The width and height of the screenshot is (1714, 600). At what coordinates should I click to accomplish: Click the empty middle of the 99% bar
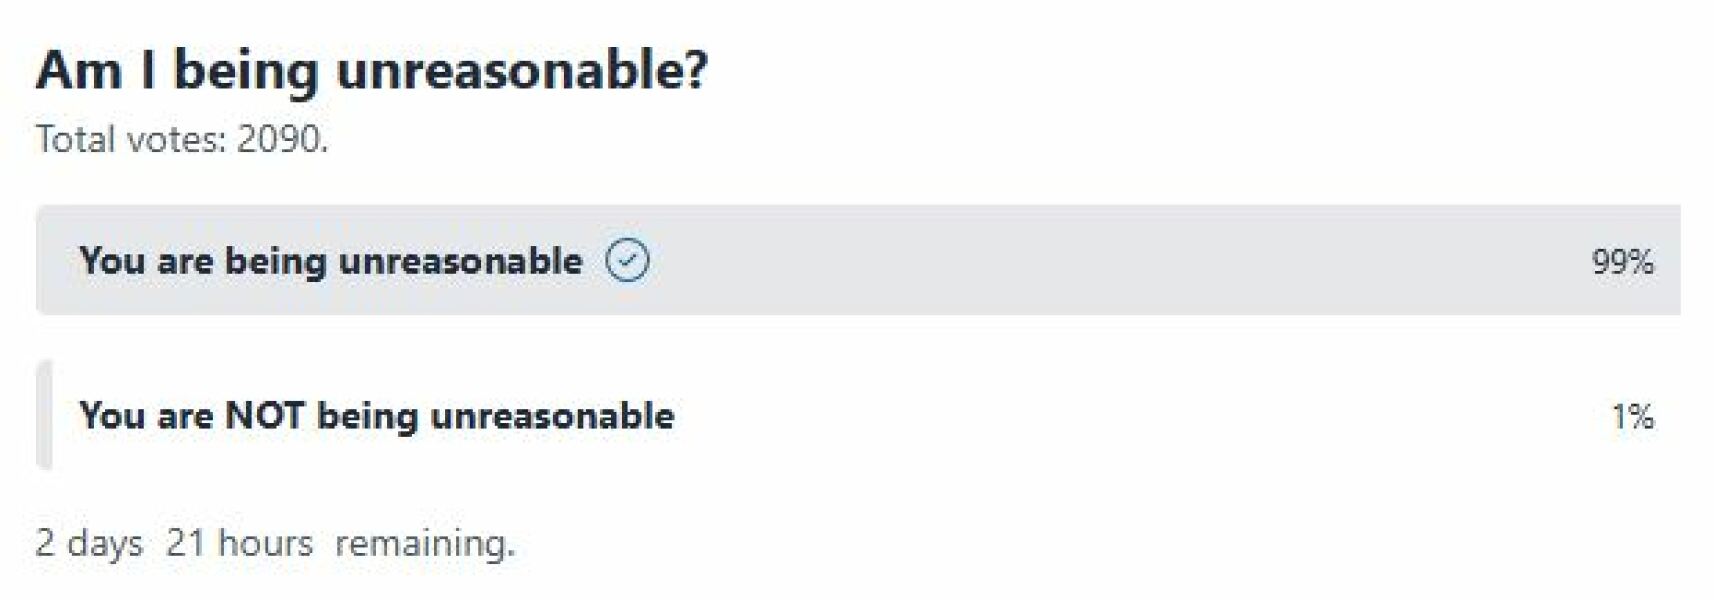(x=1100, y=261)
